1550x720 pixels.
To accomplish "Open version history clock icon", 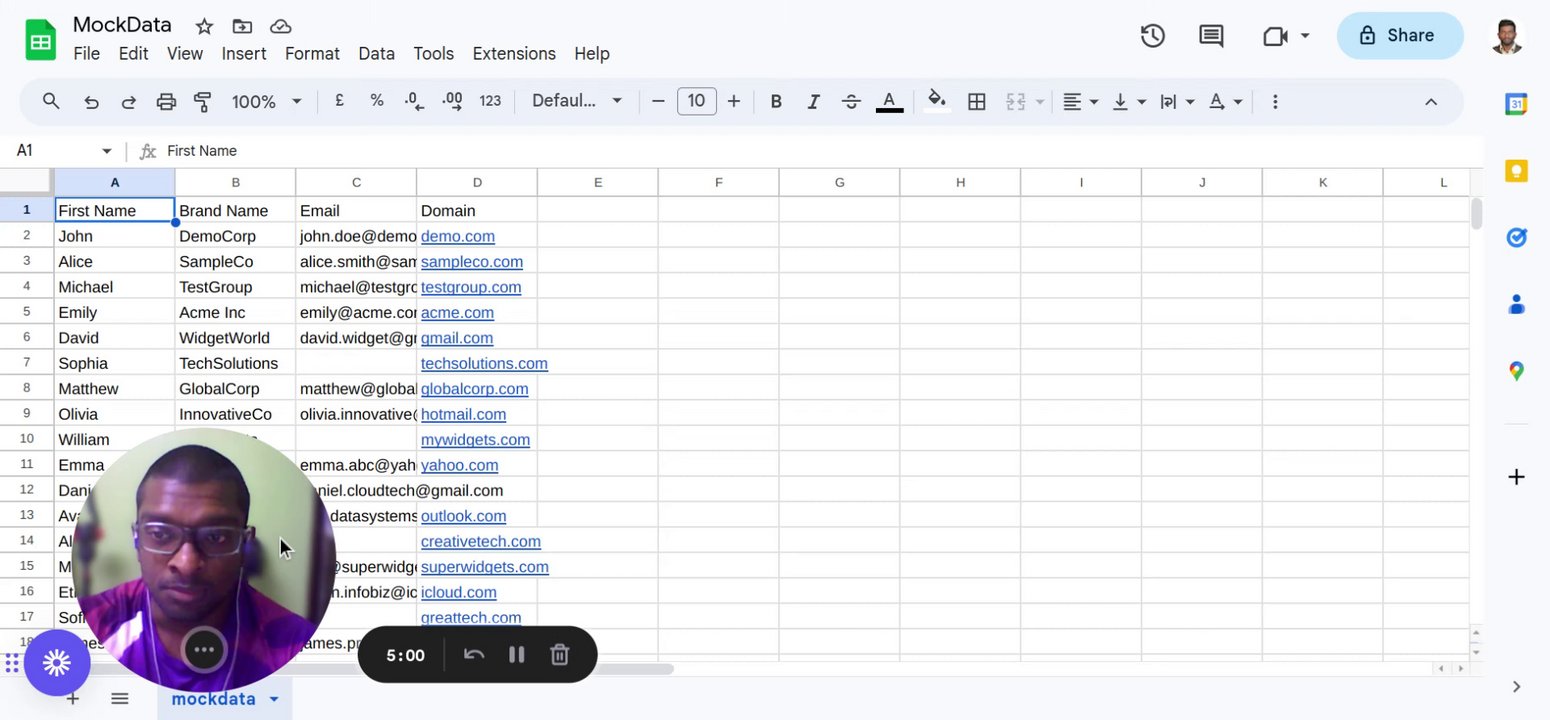I will 1153,36.
